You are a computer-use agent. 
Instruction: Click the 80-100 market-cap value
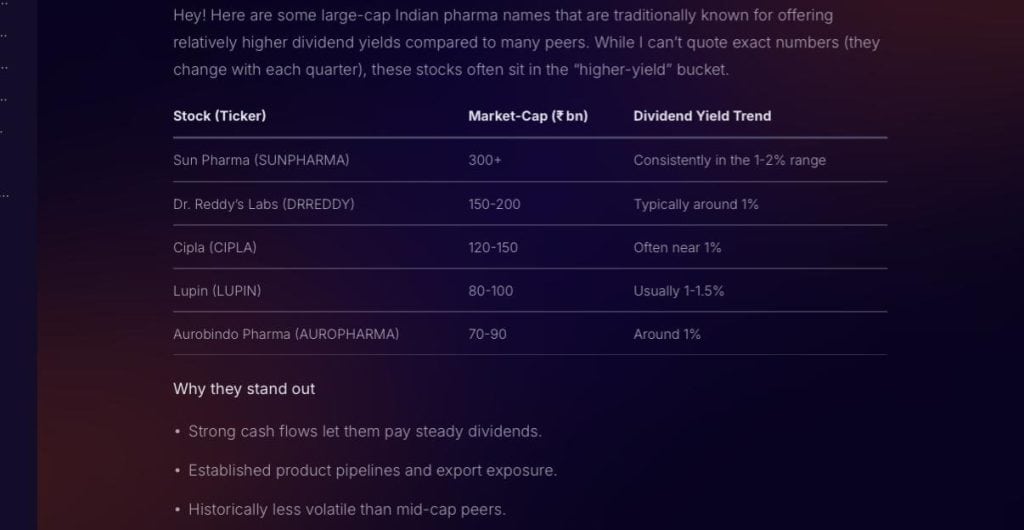pyautogui.click(x=490, y=291)
